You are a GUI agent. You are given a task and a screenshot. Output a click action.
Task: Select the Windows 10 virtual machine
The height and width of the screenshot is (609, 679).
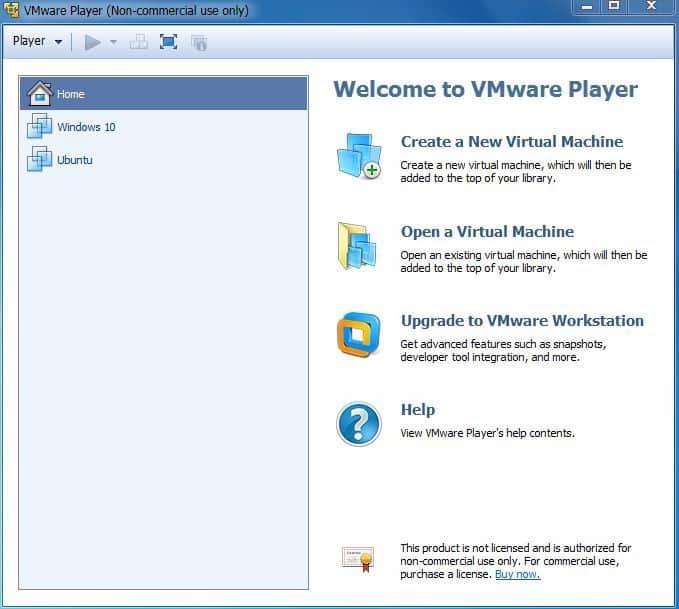[x=164, y=126]
